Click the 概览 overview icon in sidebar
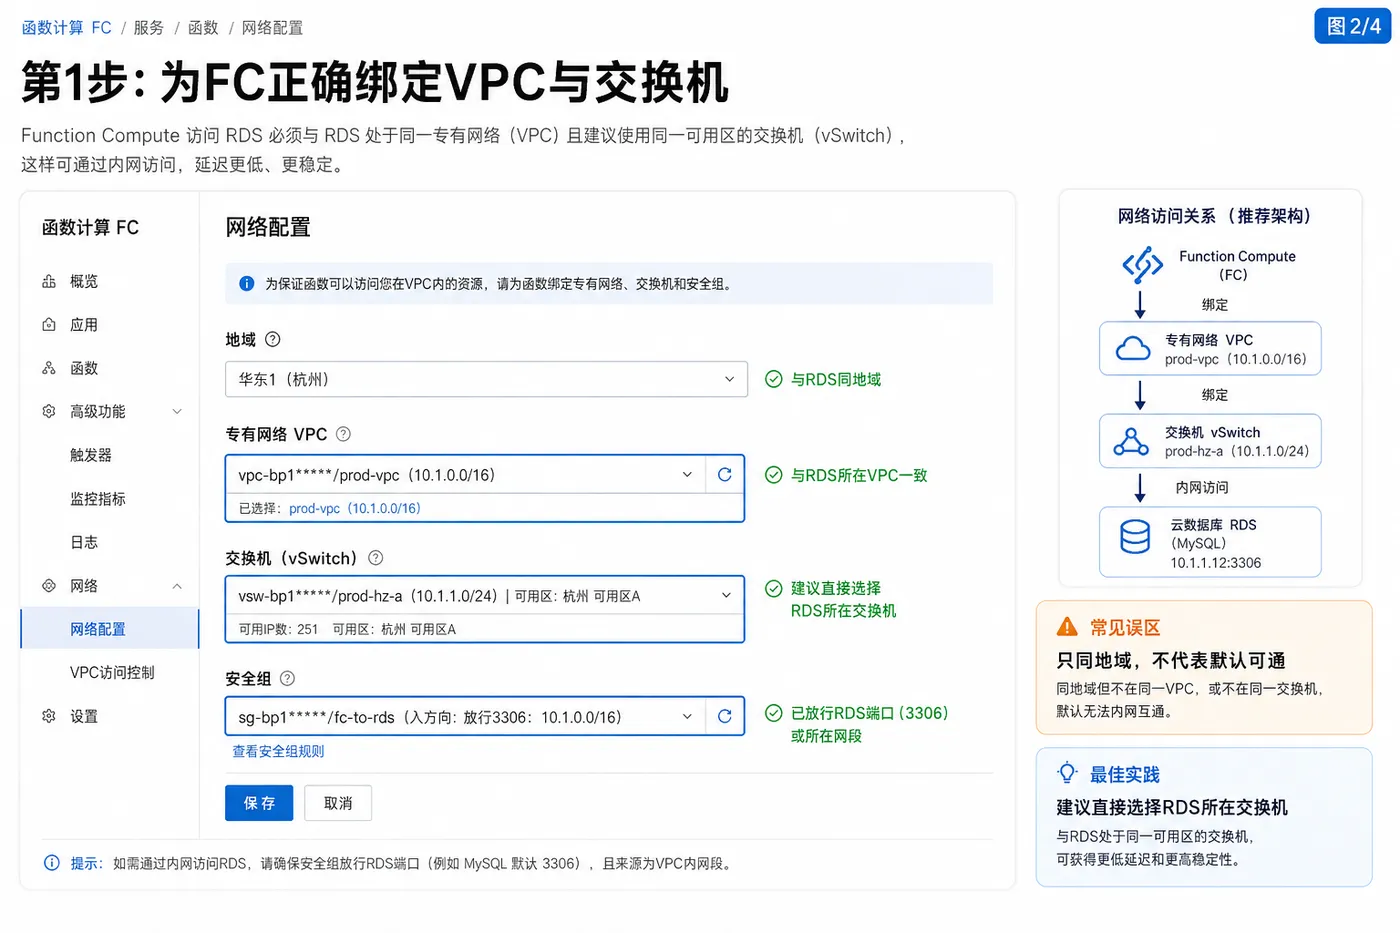 point(49,282)
